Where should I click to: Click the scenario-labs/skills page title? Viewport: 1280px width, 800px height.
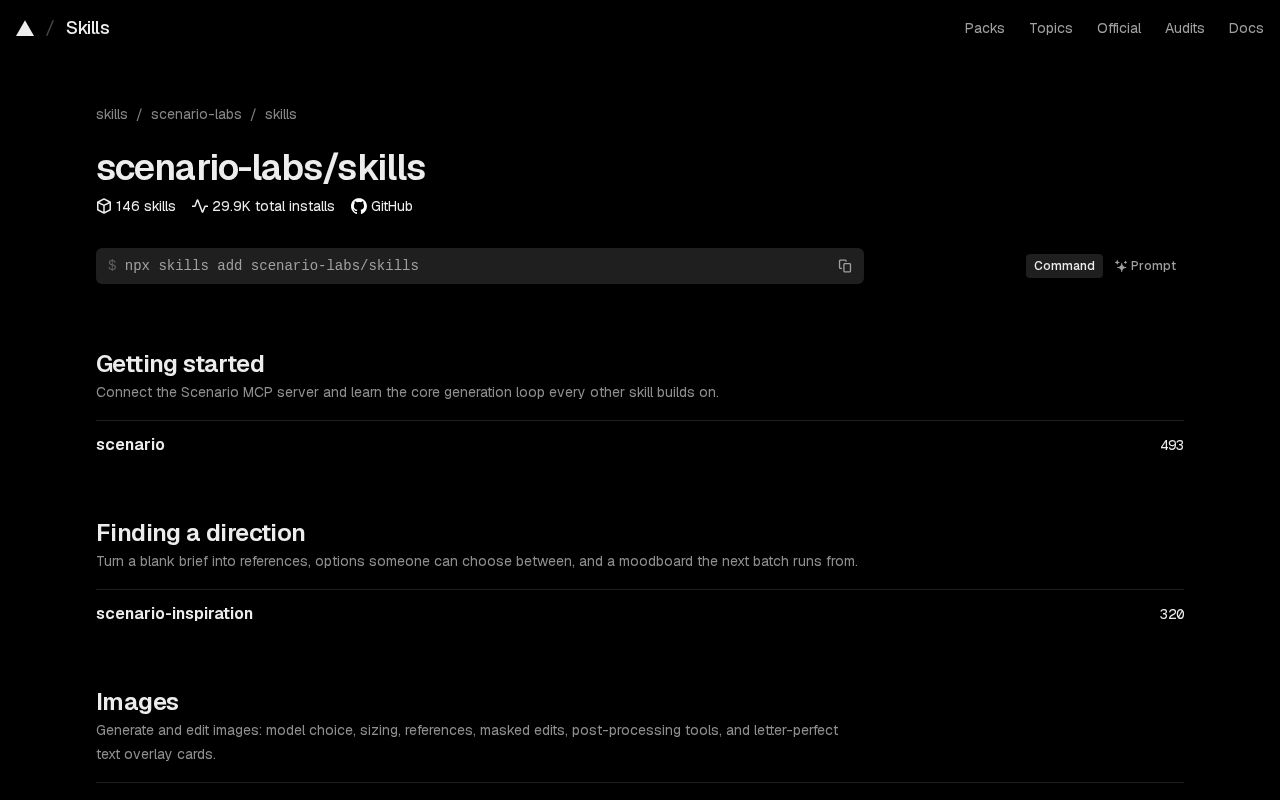261,168
